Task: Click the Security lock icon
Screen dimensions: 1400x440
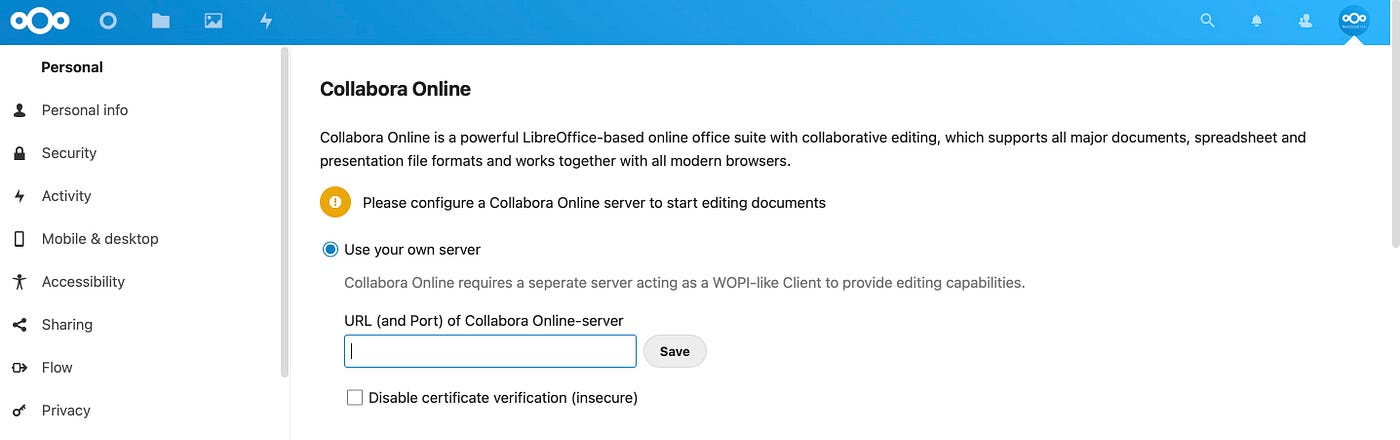Action: (x=19, y=153)
